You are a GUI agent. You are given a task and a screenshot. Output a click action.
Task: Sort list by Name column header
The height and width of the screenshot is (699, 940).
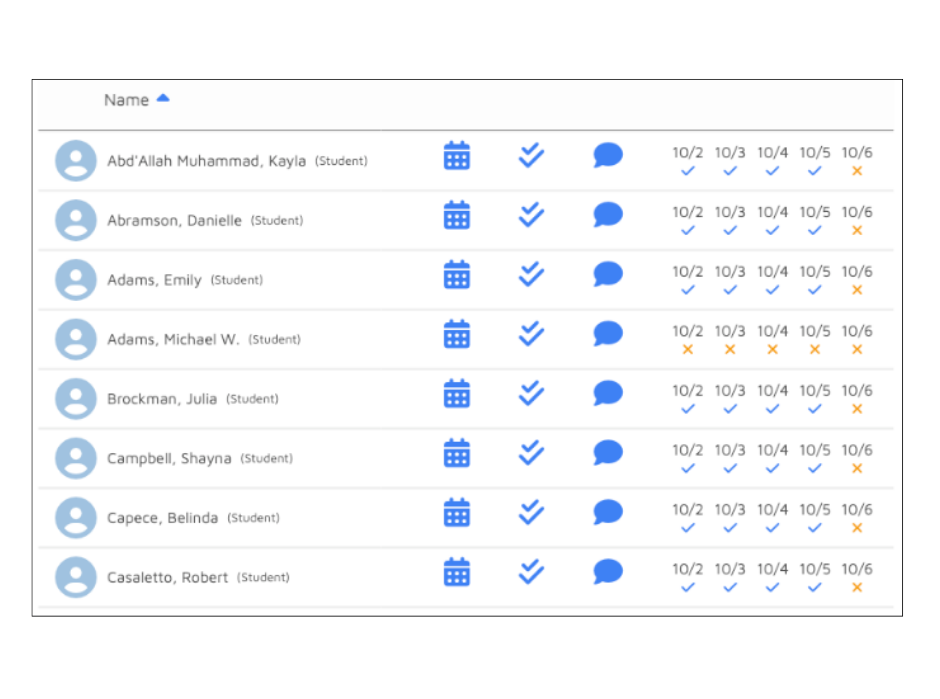click(126, 100)
